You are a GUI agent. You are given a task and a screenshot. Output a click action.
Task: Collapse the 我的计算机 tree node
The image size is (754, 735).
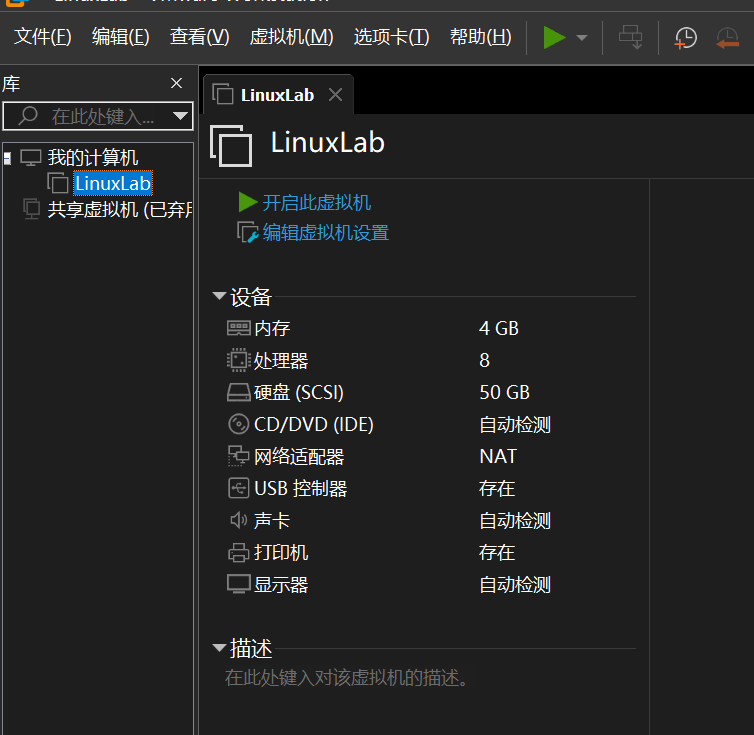tap(7, 158)
